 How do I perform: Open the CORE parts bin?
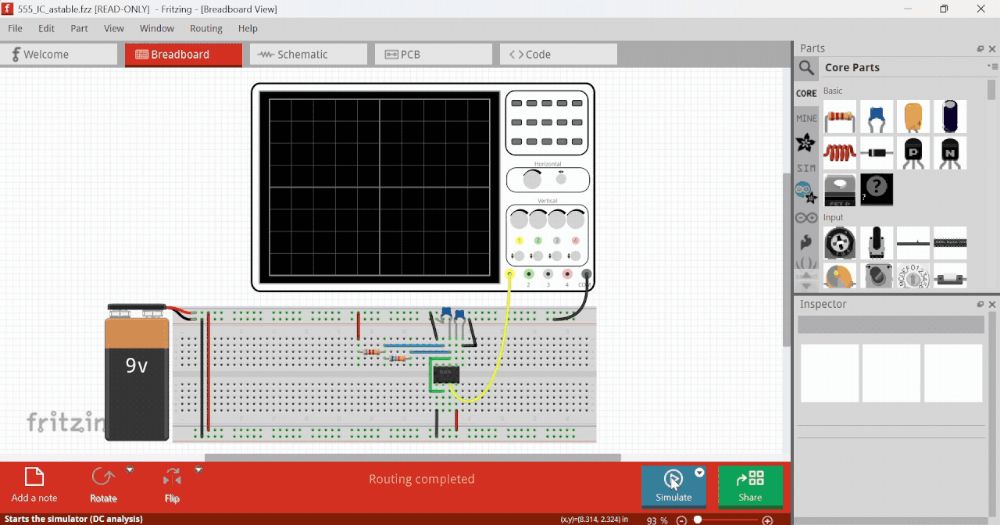pyautogui.click(x=806, y=93)
